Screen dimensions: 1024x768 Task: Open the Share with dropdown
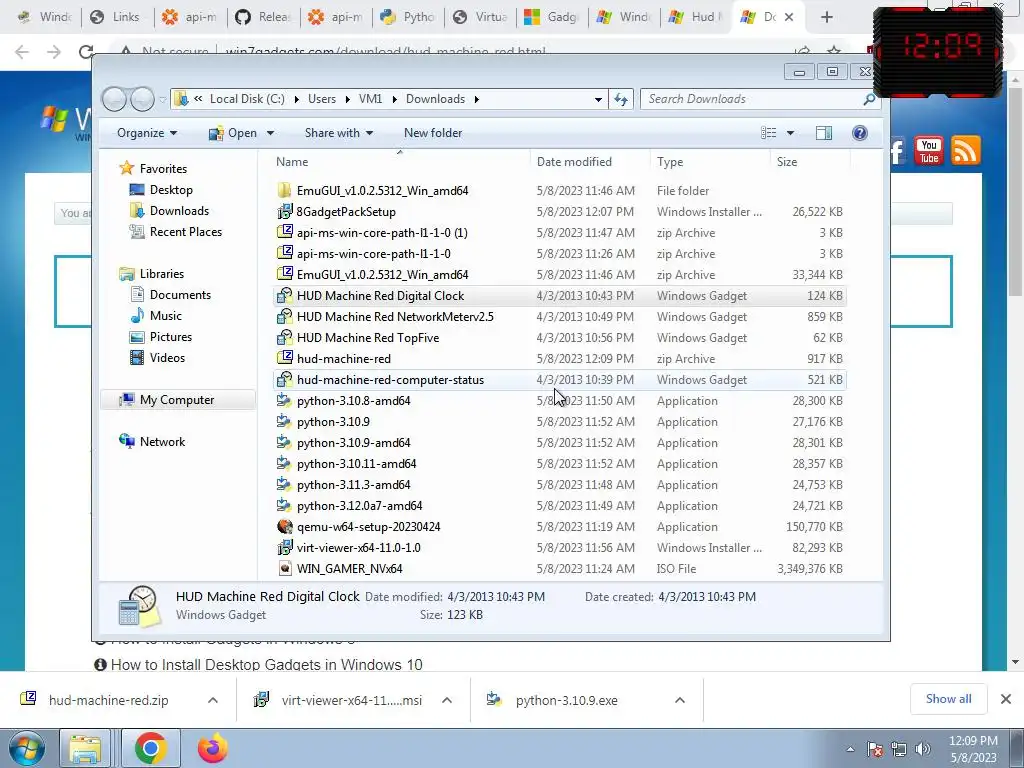(x=339, y=133)
